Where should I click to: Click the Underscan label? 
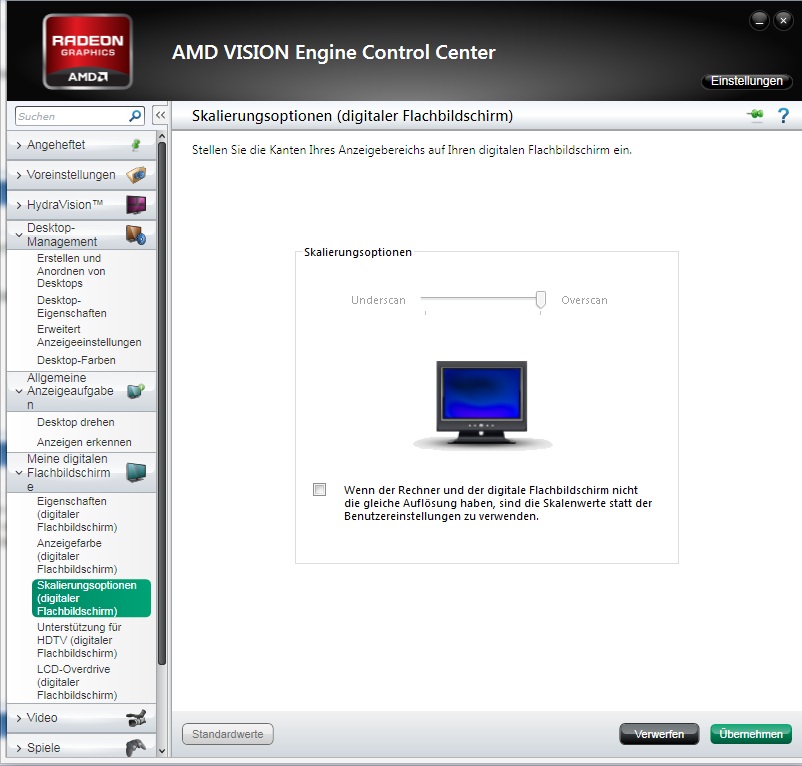[378, 300]
